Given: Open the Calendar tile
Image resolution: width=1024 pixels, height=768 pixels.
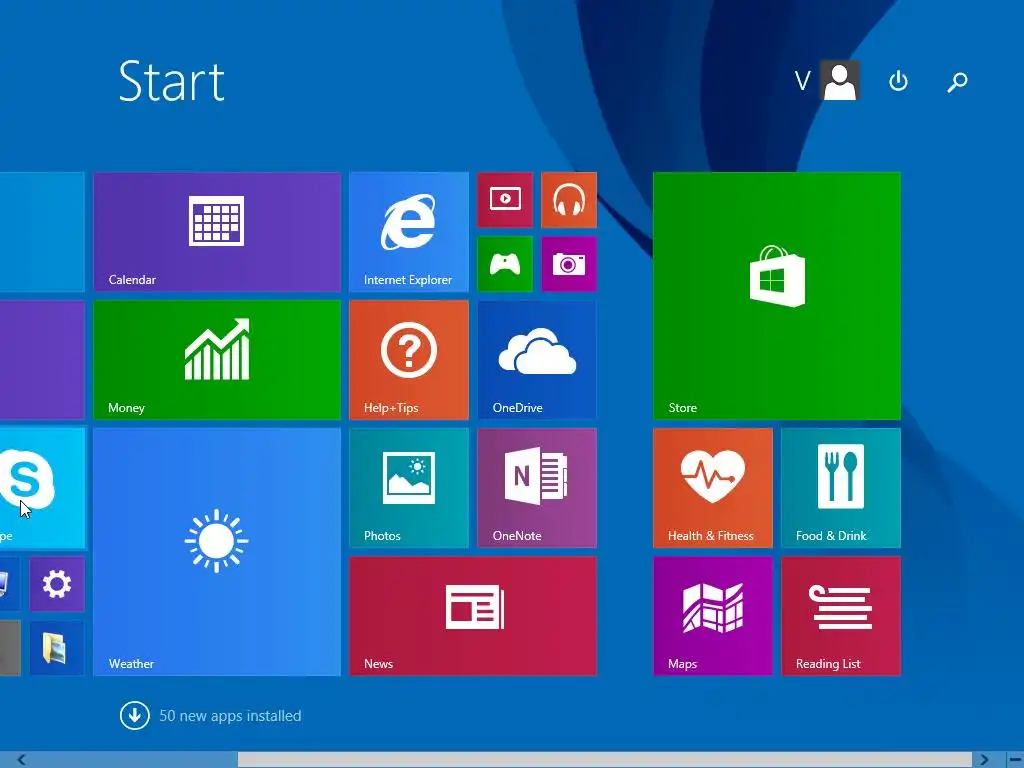Looking at the screenshot, I should coord(217,232).
